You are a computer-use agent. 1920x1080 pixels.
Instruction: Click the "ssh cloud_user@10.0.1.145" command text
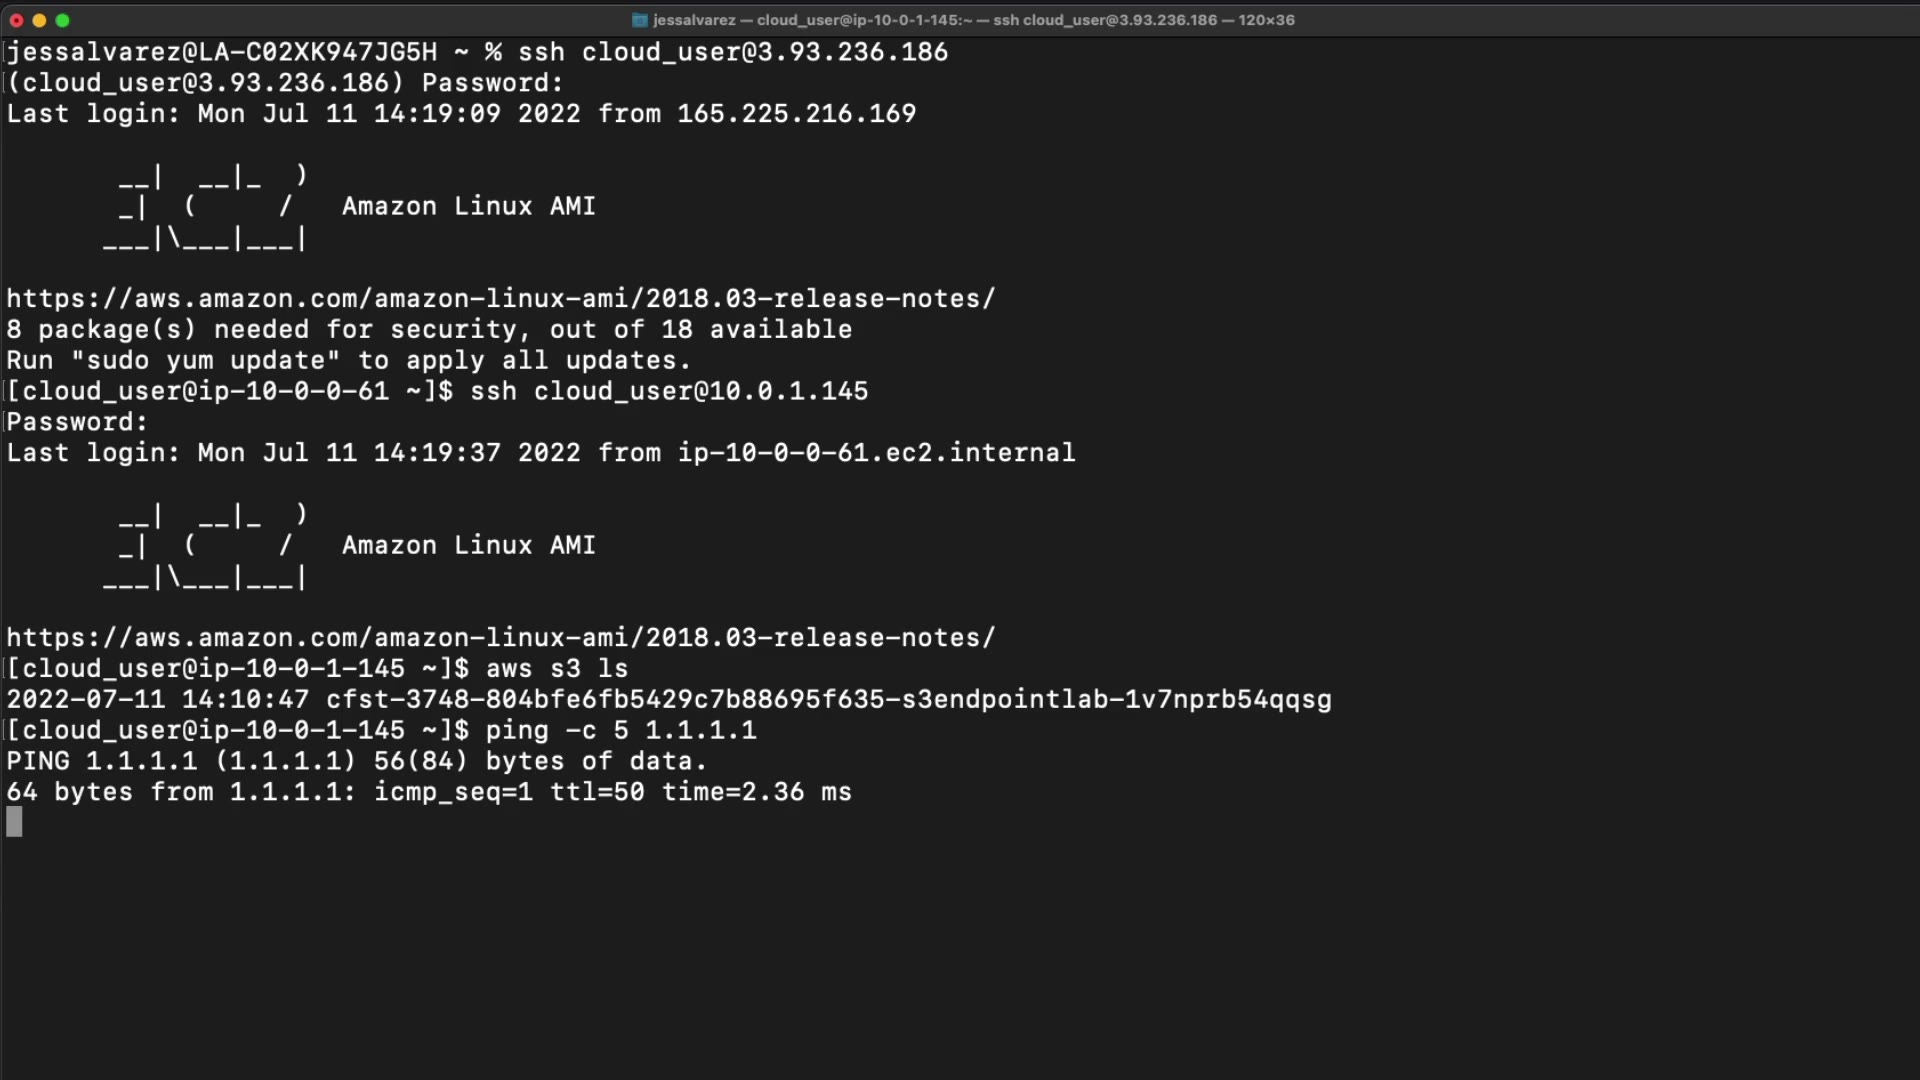pos(668,391)
